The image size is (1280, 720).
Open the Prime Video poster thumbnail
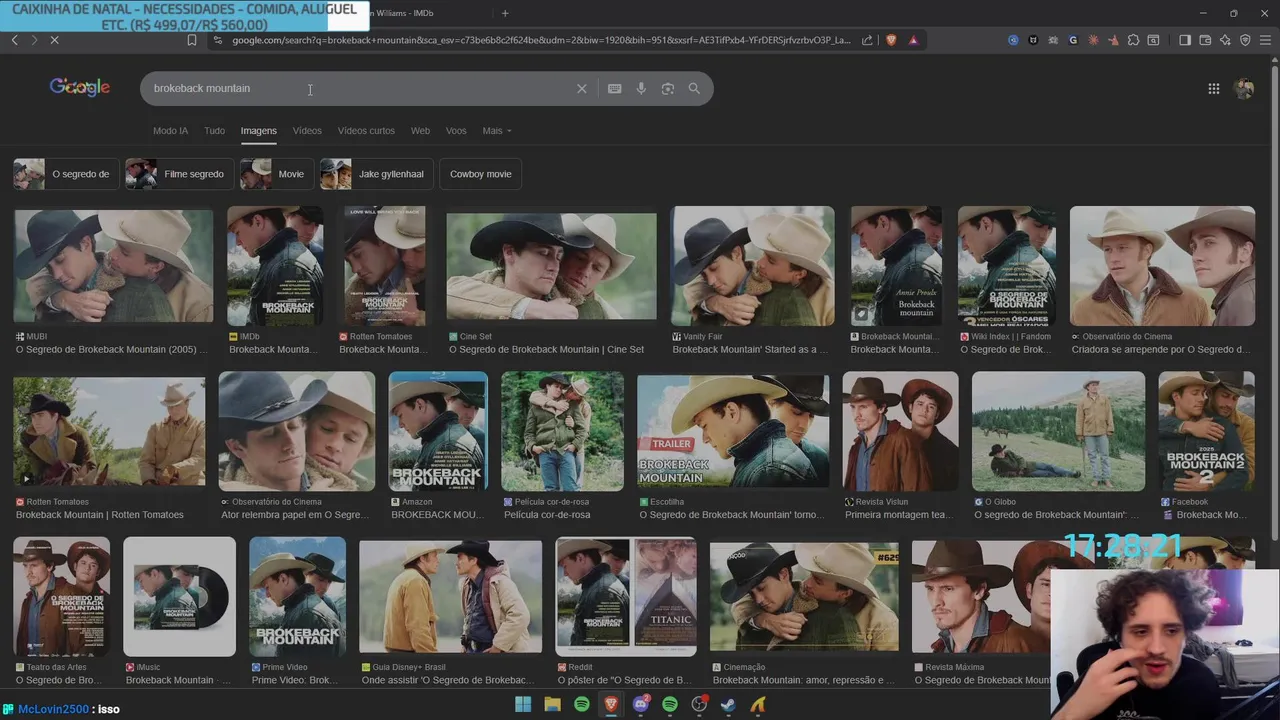coord(297,596)
